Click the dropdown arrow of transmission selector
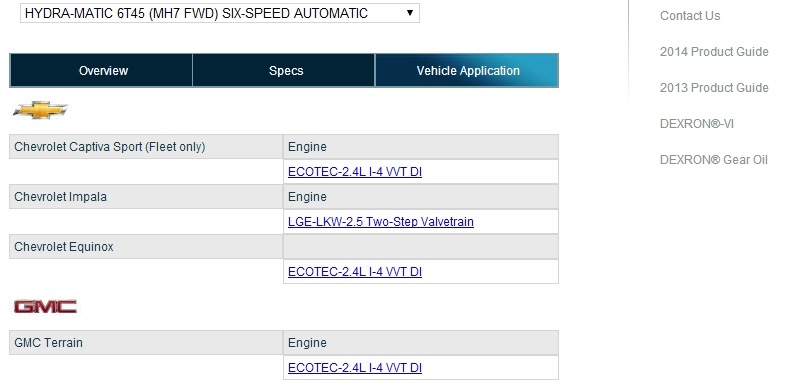The image size is (804, 388). [x=410, y=13]
